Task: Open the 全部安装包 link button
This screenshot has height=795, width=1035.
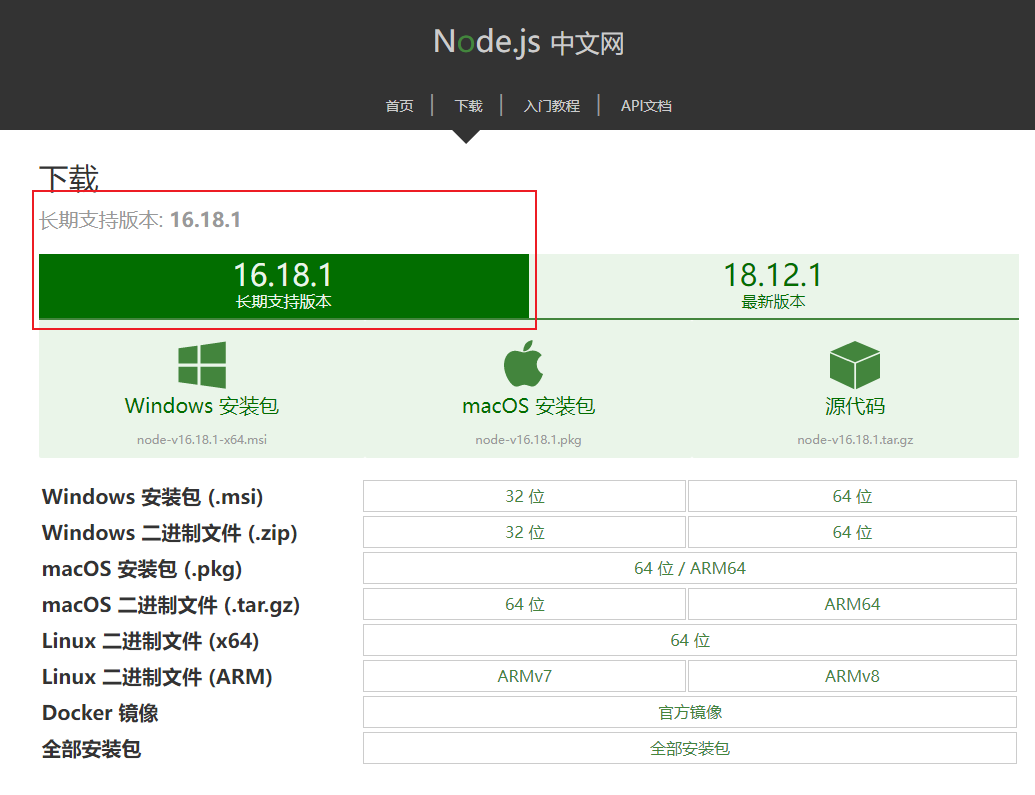Action: pyautogui.click(x=690, y=748)
